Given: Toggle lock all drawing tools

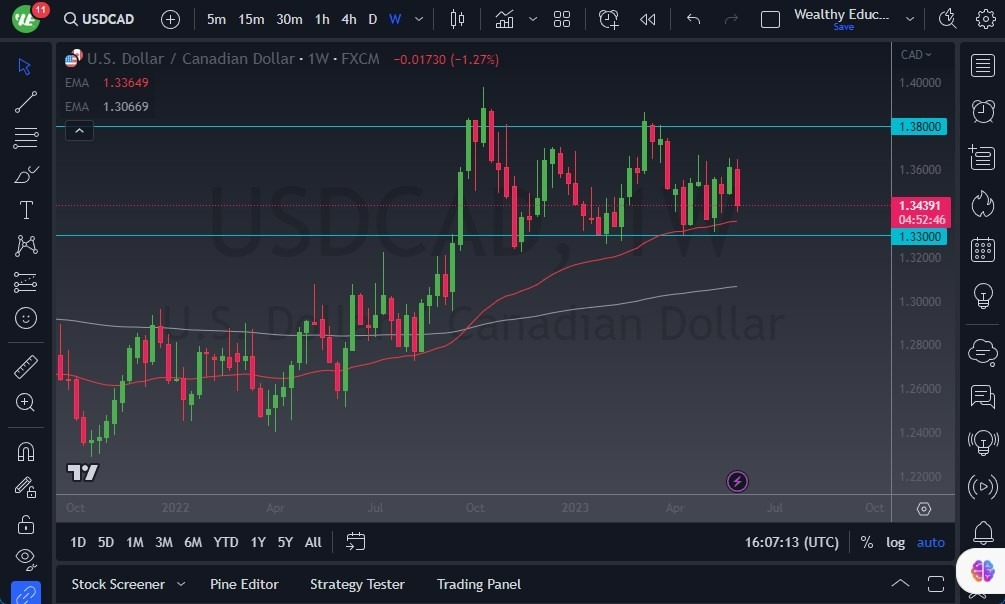Looking at the screenshot, I should pos(25,524).
